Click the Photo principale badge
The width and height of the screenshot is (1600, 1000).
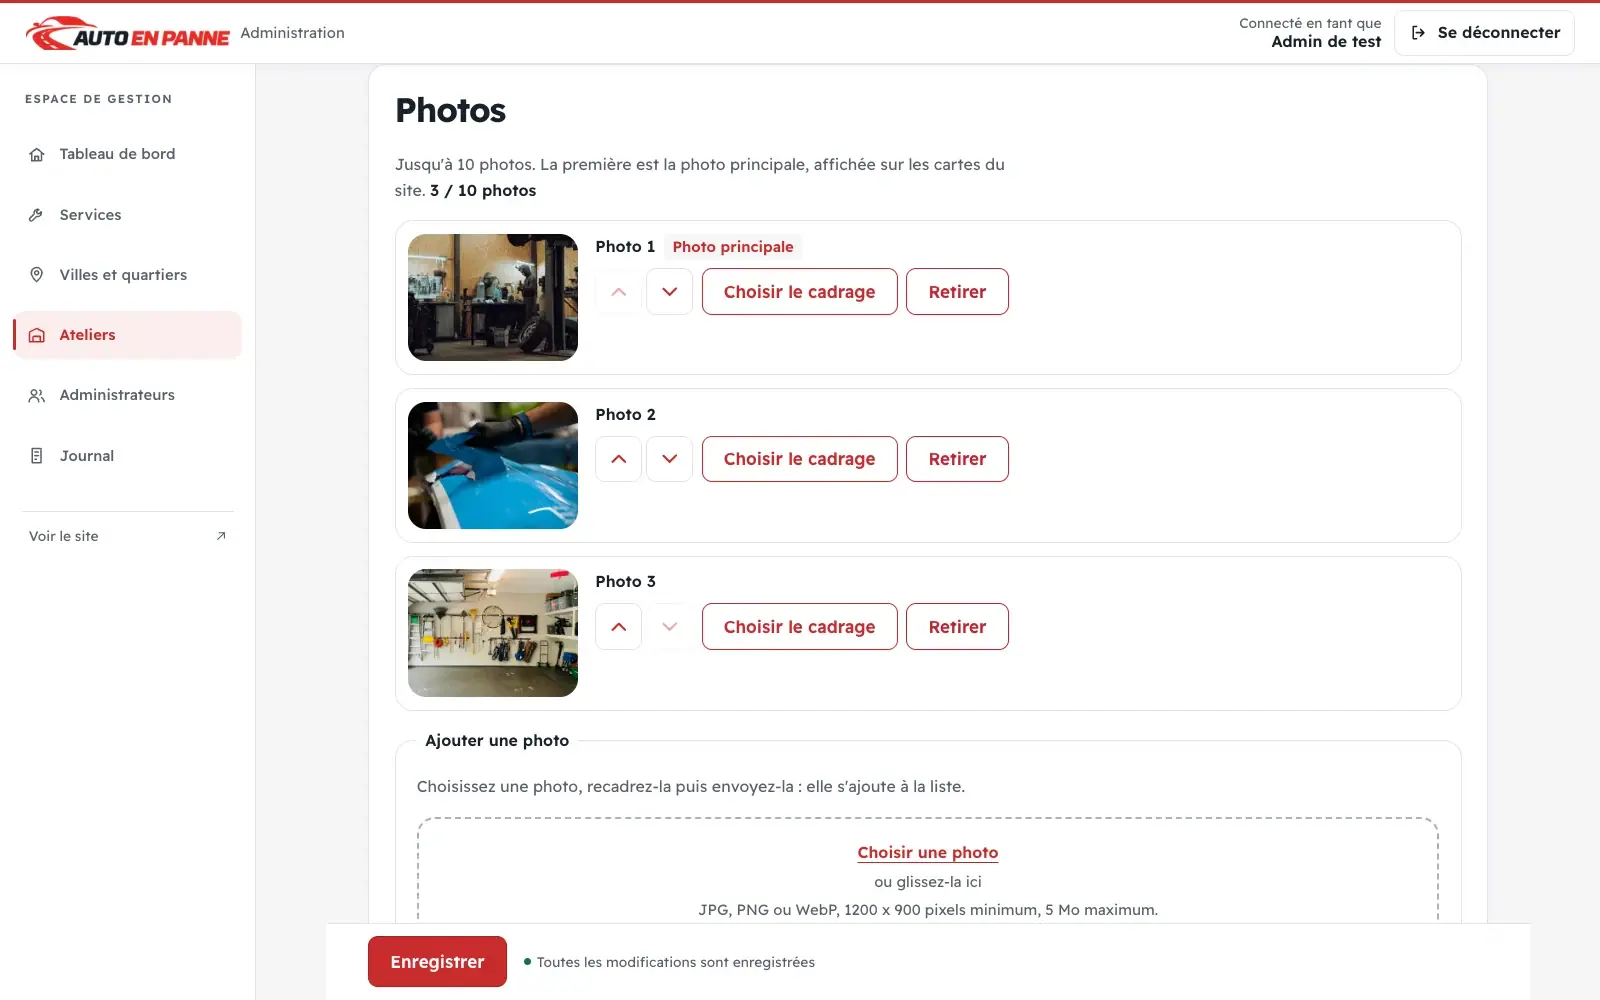point(733,247)
